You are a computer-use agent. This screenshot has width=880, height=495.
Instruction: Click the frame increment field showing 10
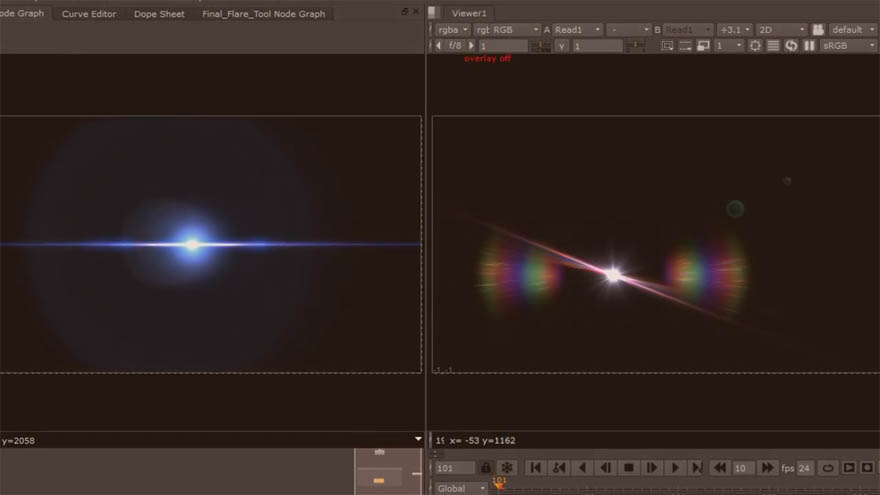click(x=742, y=468)
